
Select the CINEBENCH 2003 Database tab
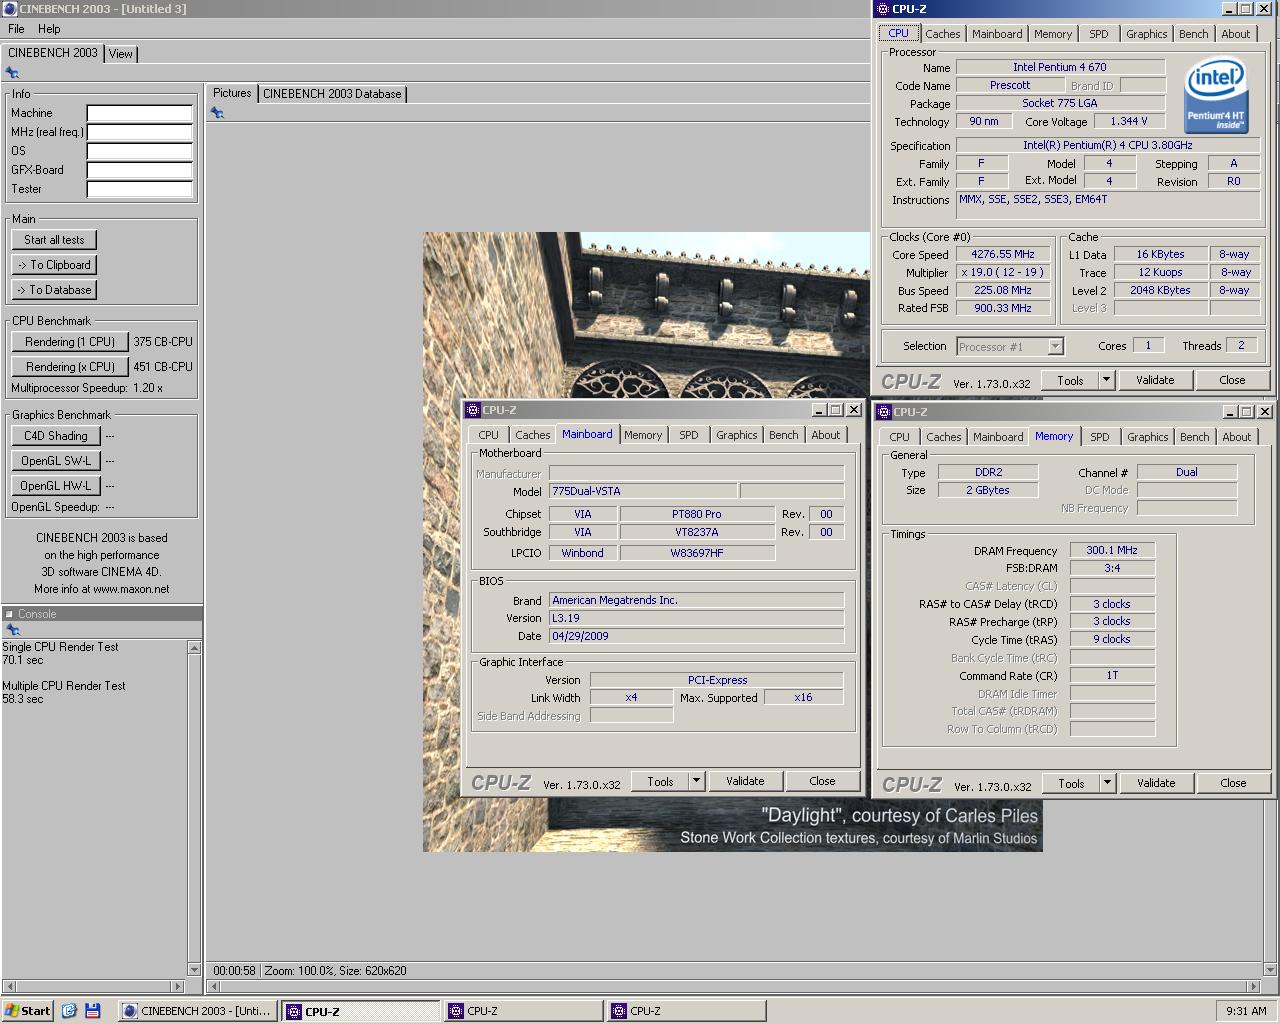[332, 94]
